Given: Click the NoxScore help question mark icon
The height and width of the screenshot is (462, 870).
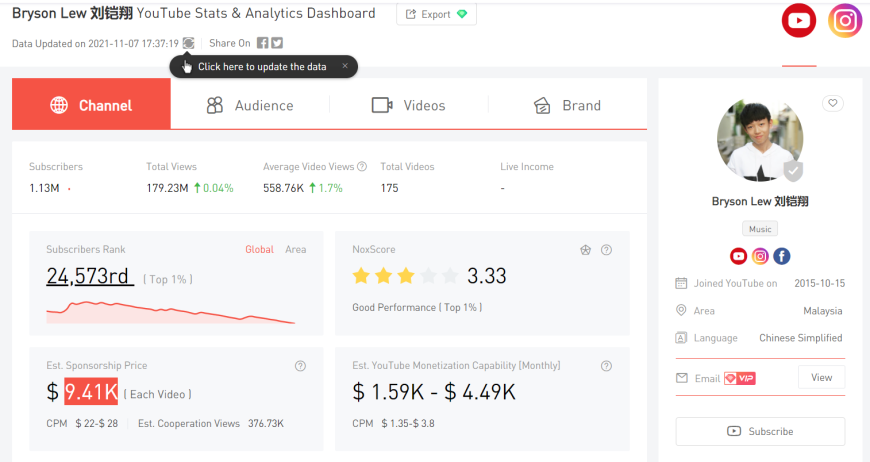Looking at the screenshot, I should coord(606,250).
